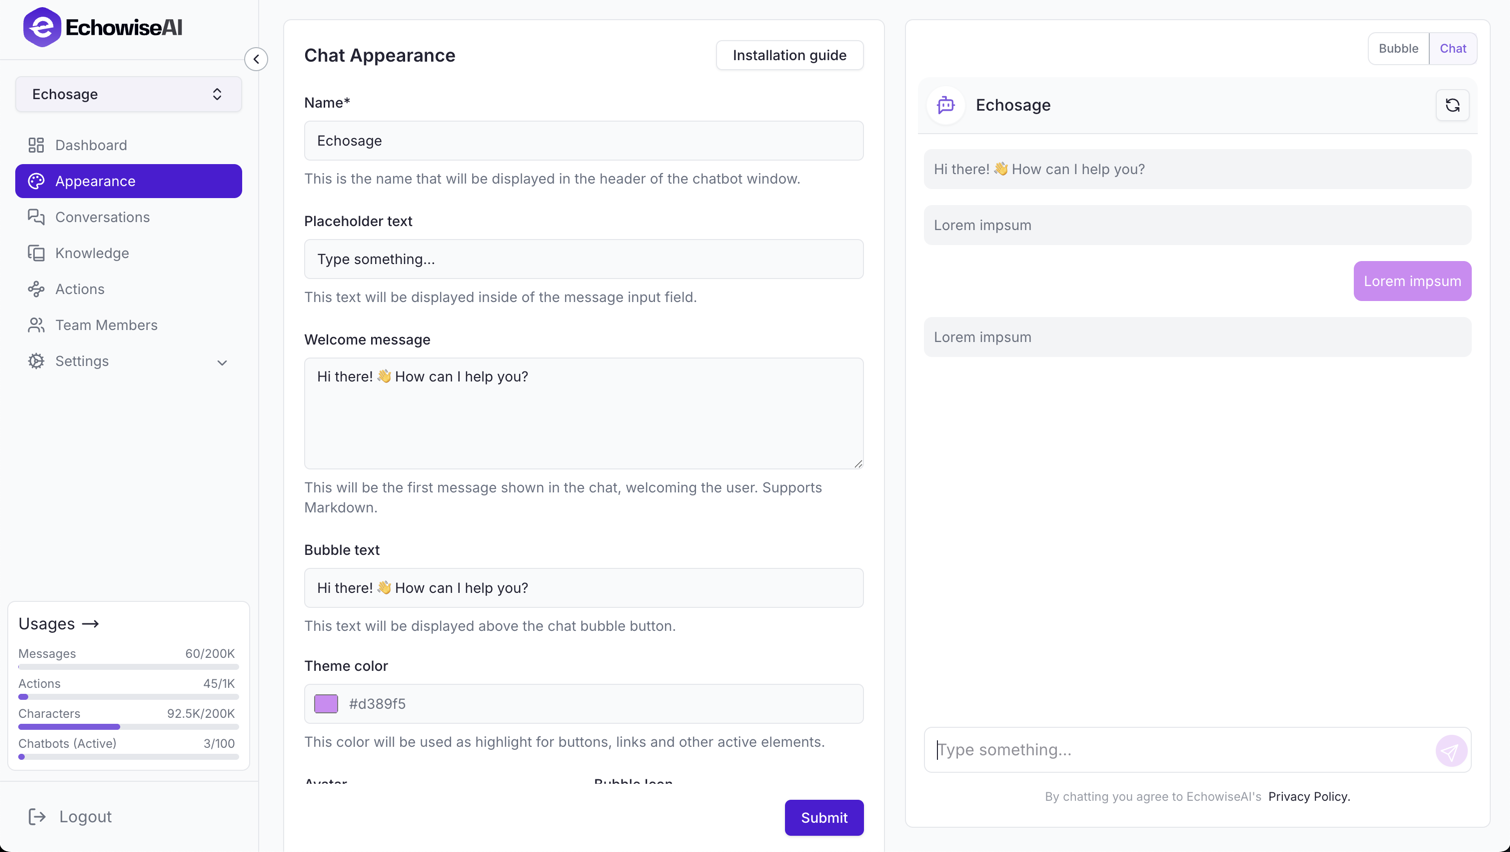Image resolution: width=1510 pixels, height=852 pixels.
Task: Click the Knowledge library icon
Action: point(38,253)
